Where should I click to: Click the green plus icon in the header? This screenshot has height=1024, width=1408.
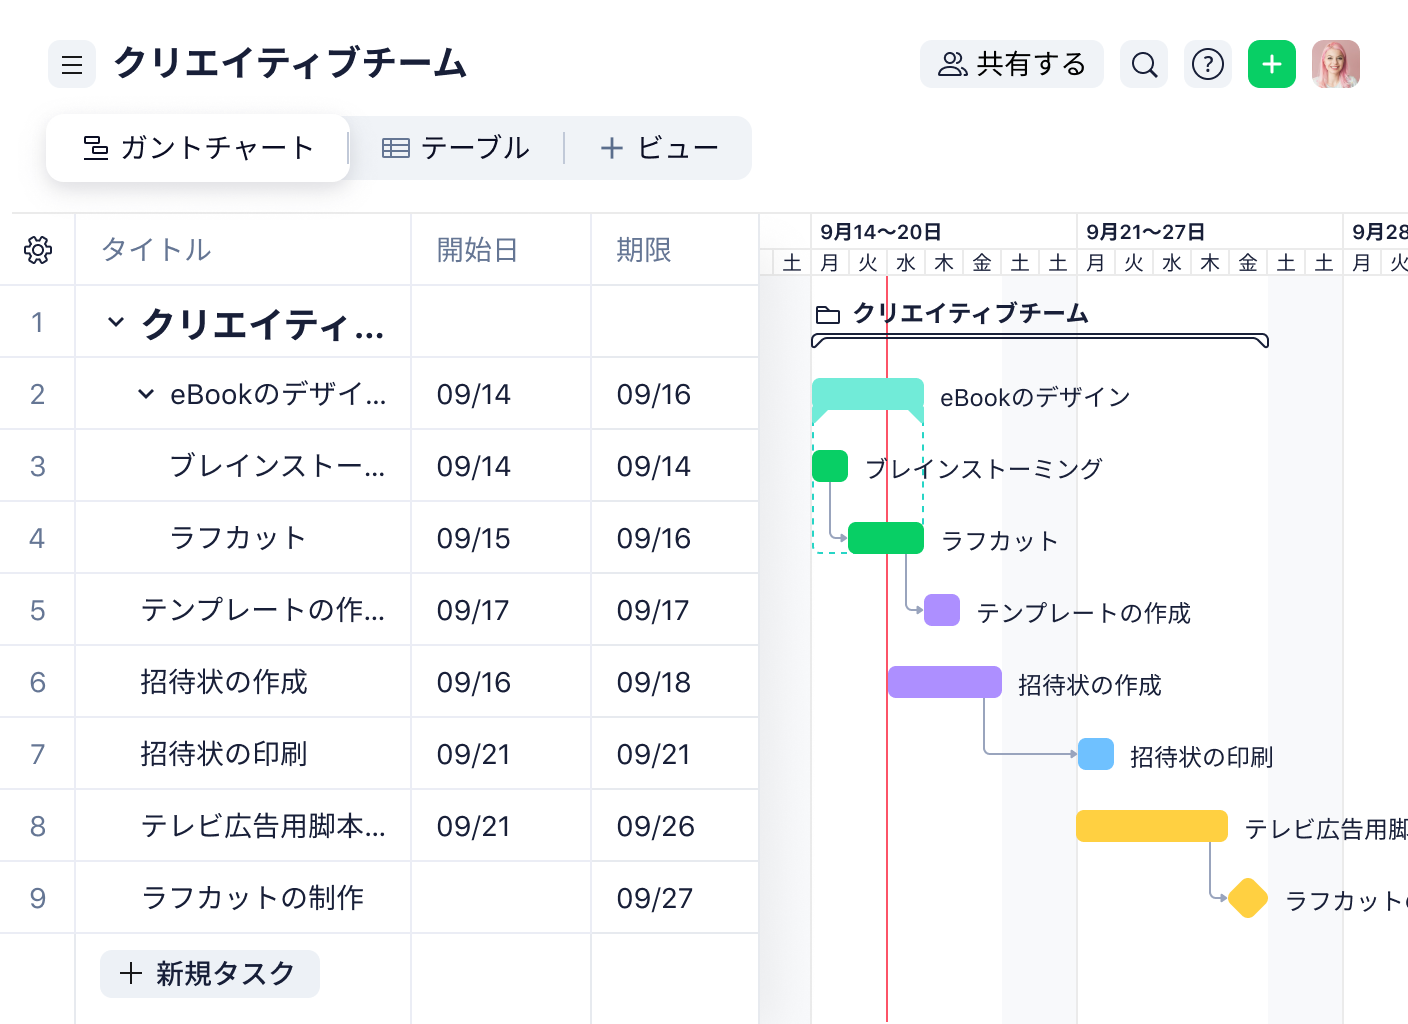coord(1271,64)
